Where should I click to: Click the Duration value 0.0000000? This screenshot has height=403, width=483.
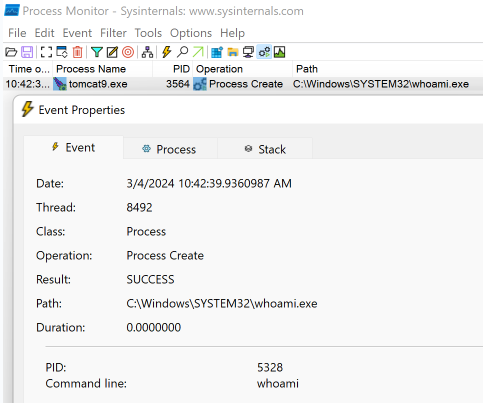pyautogui.click(x=154, y=327)
